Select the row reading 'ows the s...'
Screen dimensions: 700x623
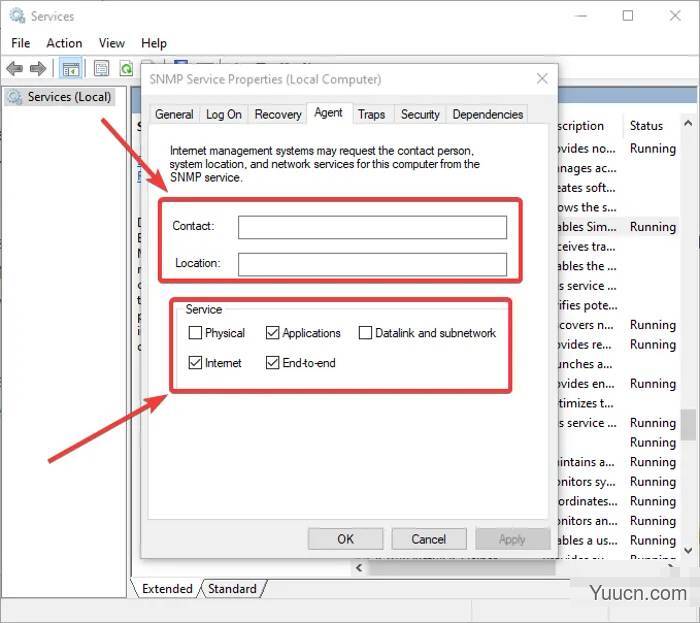[618, 207]
